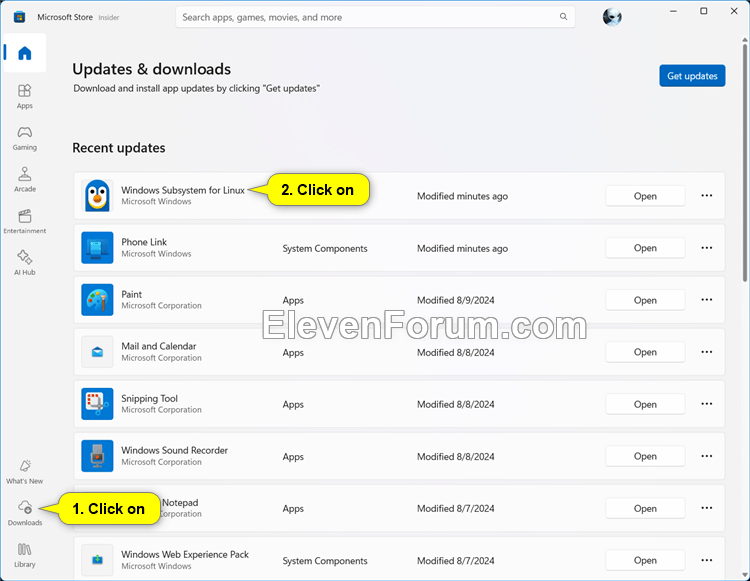Select Windows Sound Recorder title text
Image resolution: width=750 pixels, height=581 pixels.
pyautogui.click(x=175, y=450)
